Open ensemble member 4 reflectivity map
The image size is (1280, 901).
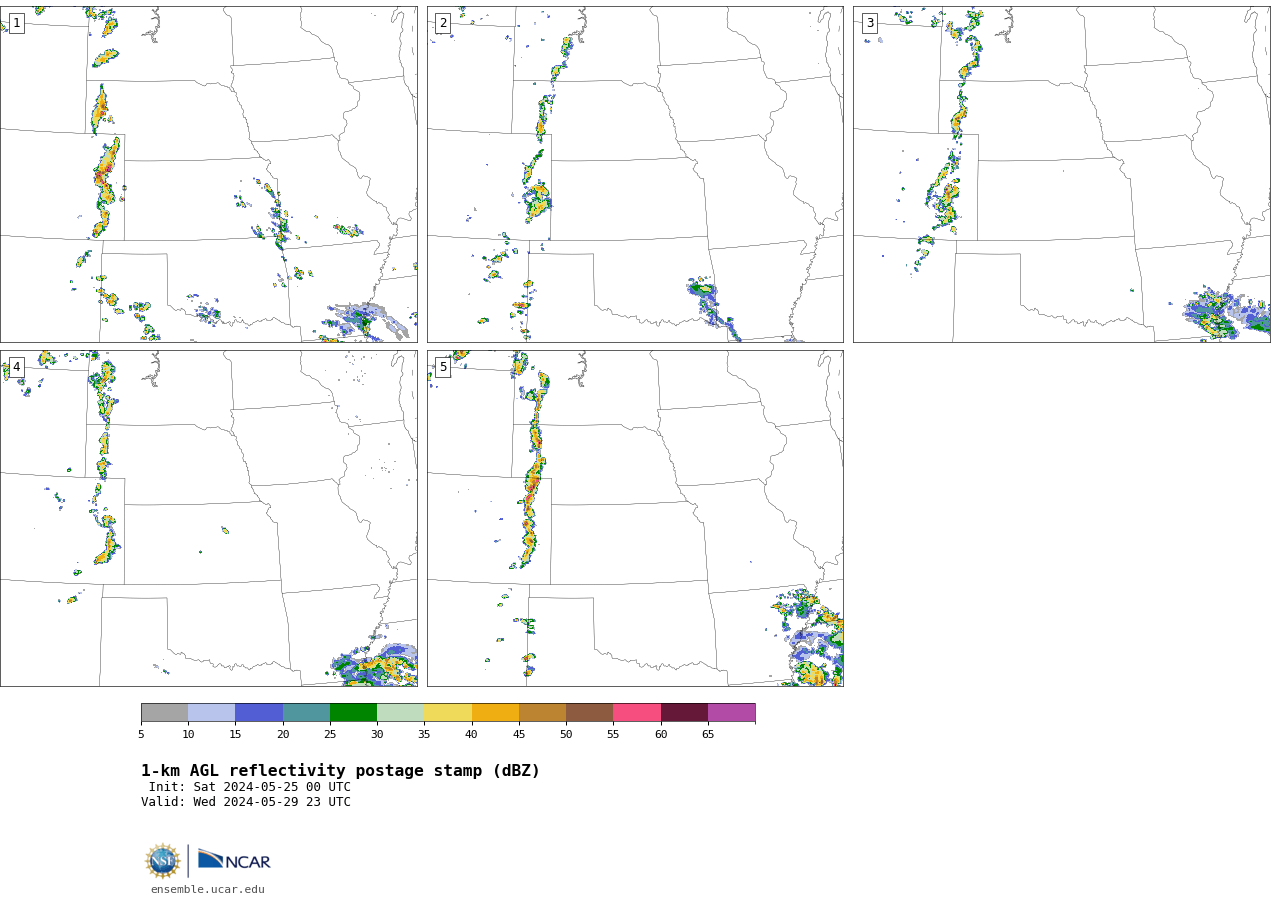point(209,518)
